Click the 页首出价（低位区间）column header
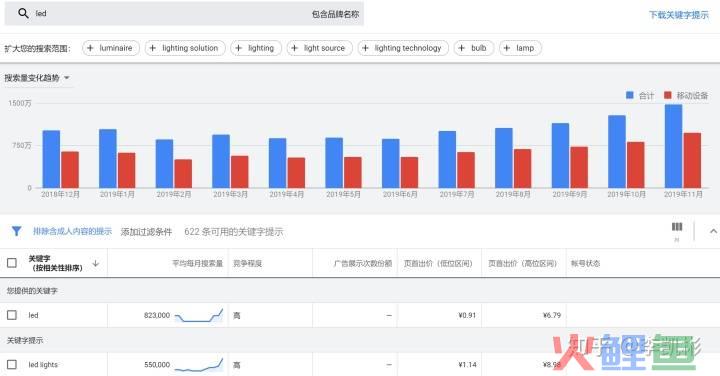The height and width of the screenshot is (376, 720). (x=438, y=263)
